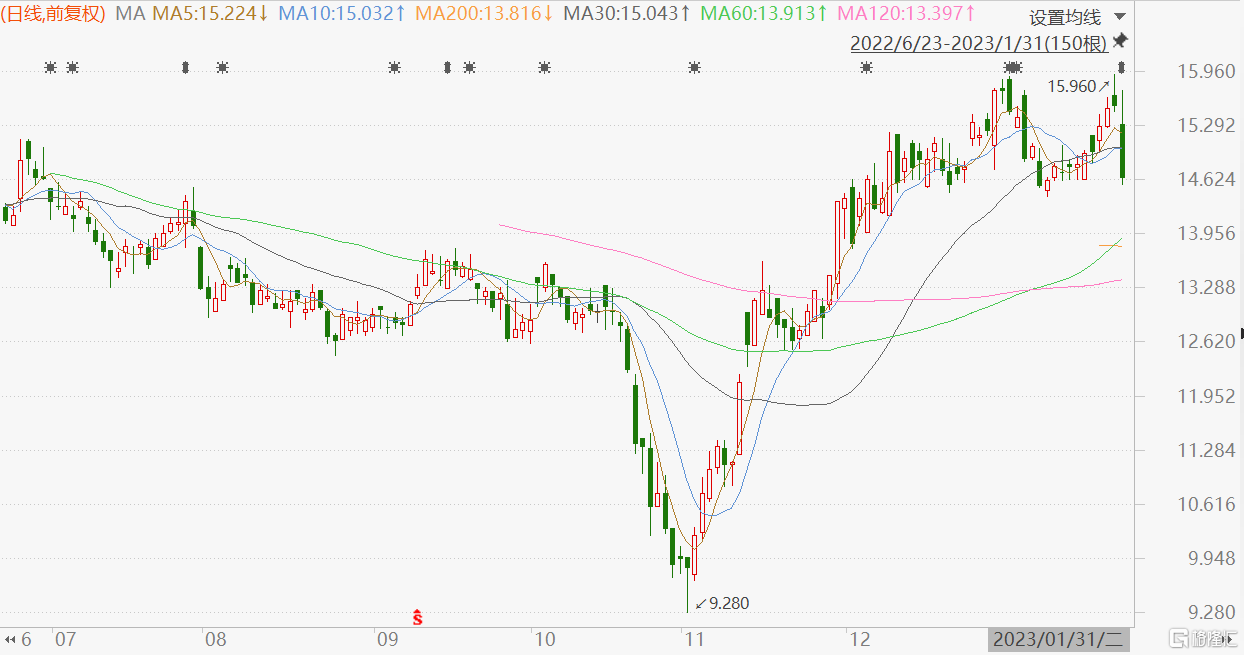
Task: Click the red S marker near the 09 axis label
Action: point(418,616)
